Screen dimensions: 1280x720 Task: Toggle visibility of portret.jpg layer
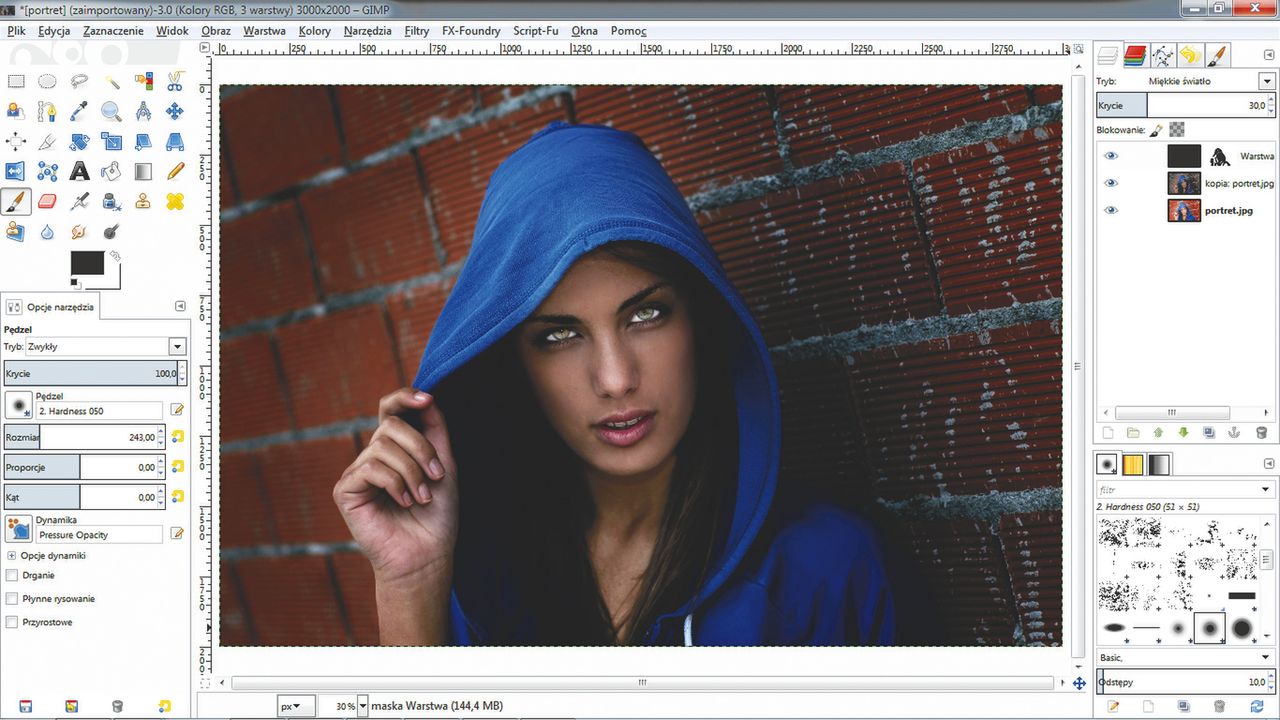[x=1111, y=210]
